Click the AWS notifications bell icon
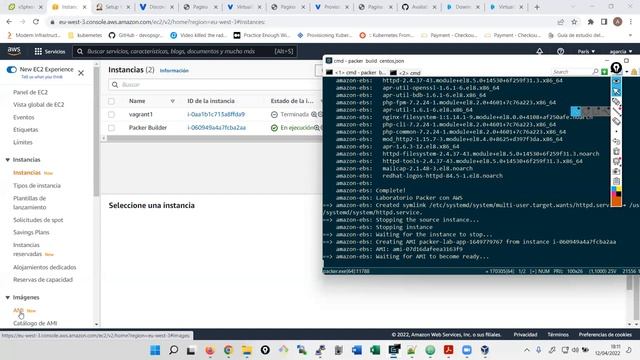640x360 pixels. [540, 51]
